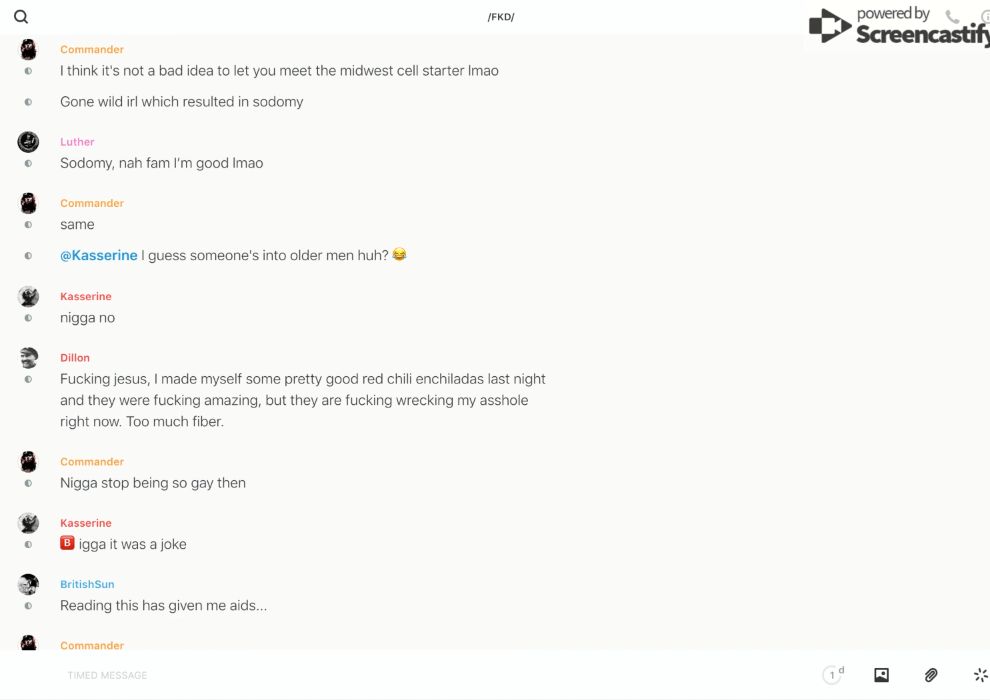The width and height of the screenshot is (990, 700).
Task: Click Commander's avatar above 'stop being so gay' message
Action: 28,462
